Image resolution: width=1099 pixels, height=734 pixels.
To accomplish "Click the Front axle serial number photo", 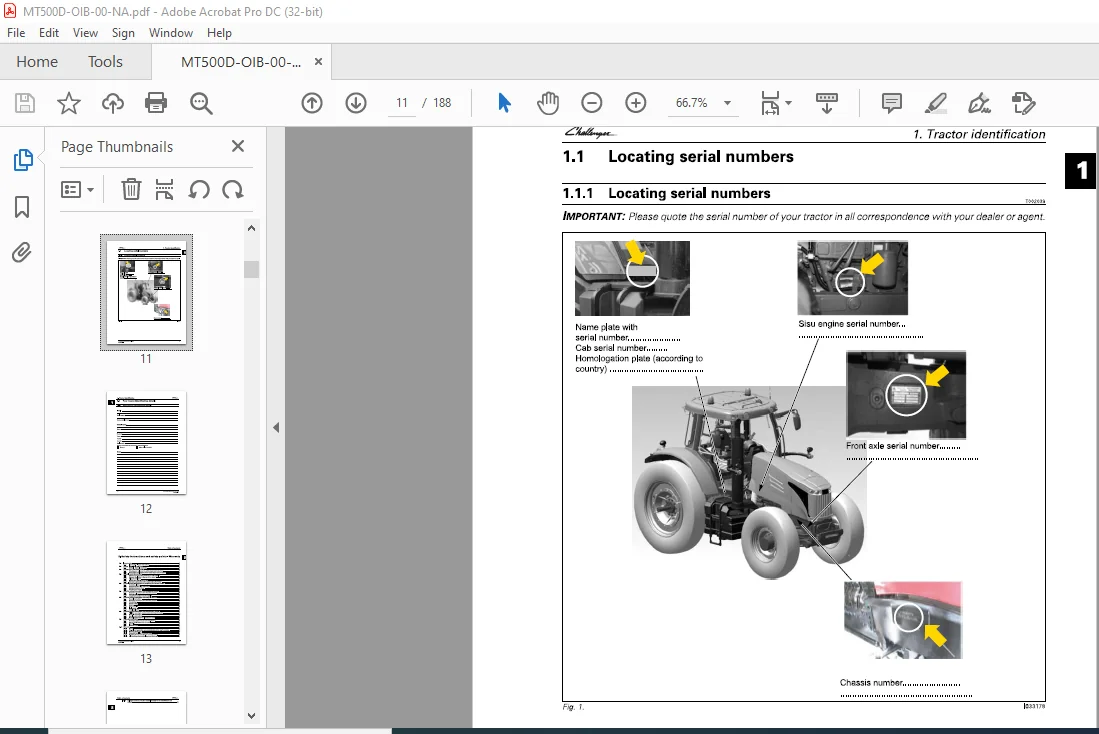I will 906,394.
